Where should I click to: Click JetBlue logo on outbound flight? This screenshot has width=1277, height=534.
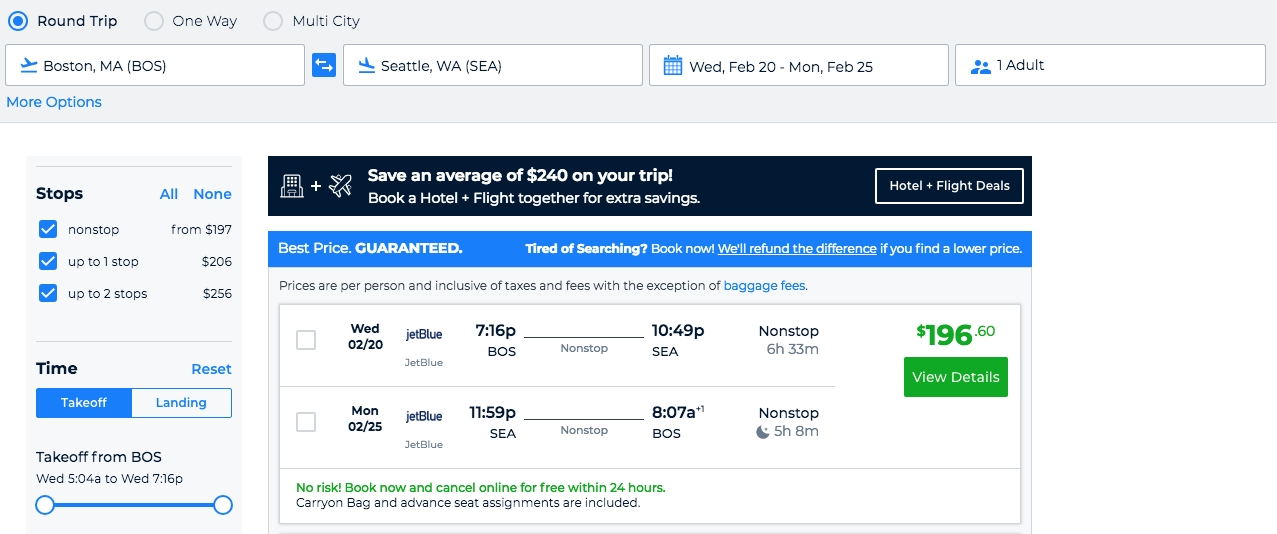click(x=423, y=334)
